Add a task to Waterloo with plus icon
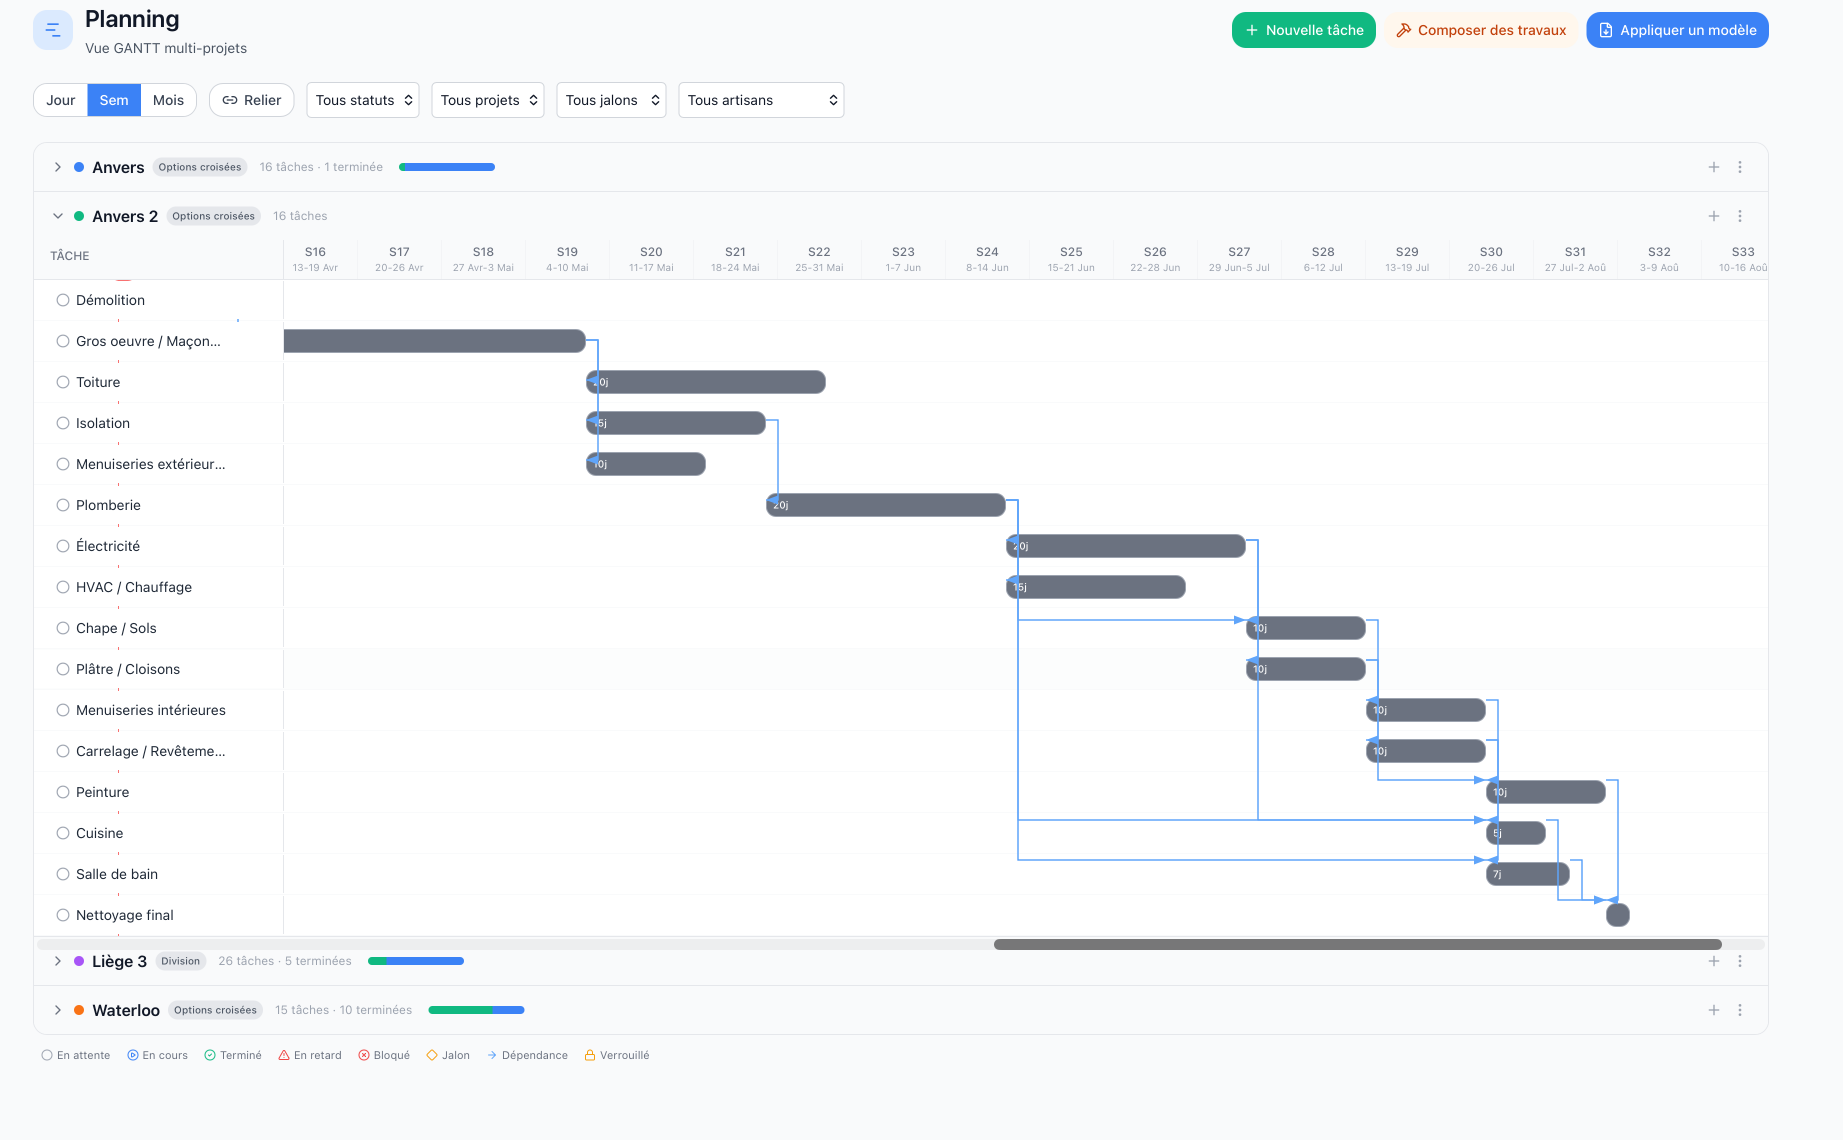 pos(1714,1010)
